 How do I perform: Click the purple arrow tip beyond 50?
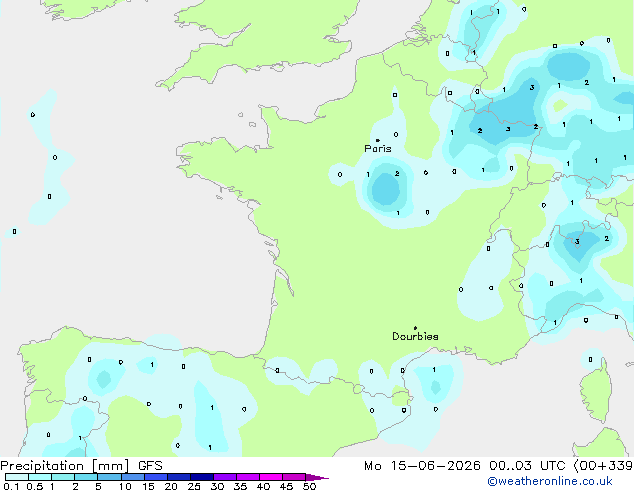[317, 477]
